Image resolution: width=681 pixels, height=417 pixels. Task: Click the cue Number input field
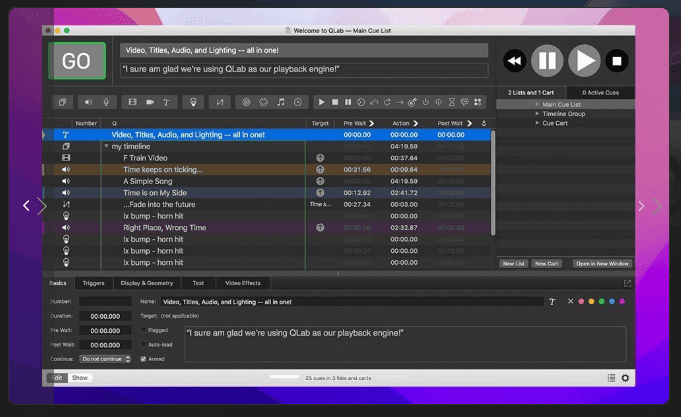coord(105,301)
